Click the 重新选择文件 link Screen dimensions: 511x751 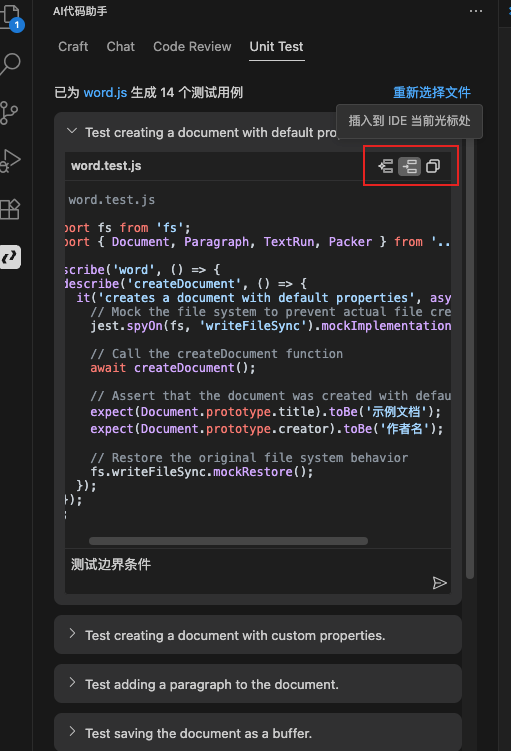click(432, 92)
